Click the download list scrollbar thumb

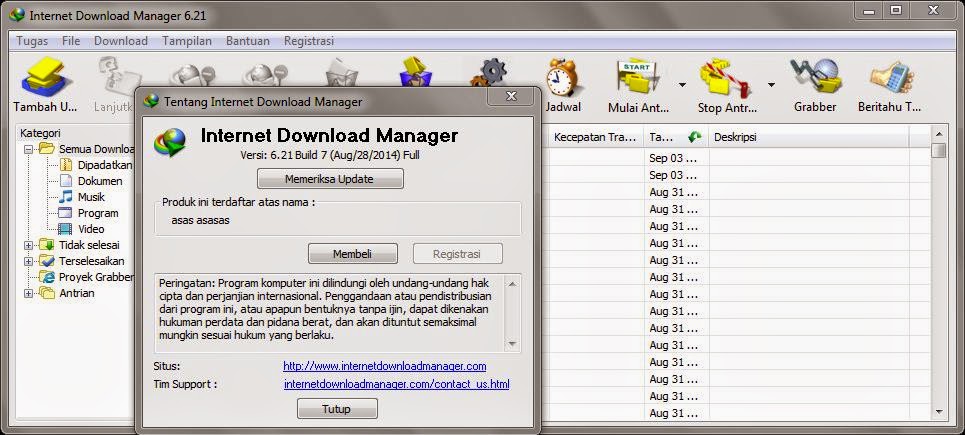(x=939, y=151)
